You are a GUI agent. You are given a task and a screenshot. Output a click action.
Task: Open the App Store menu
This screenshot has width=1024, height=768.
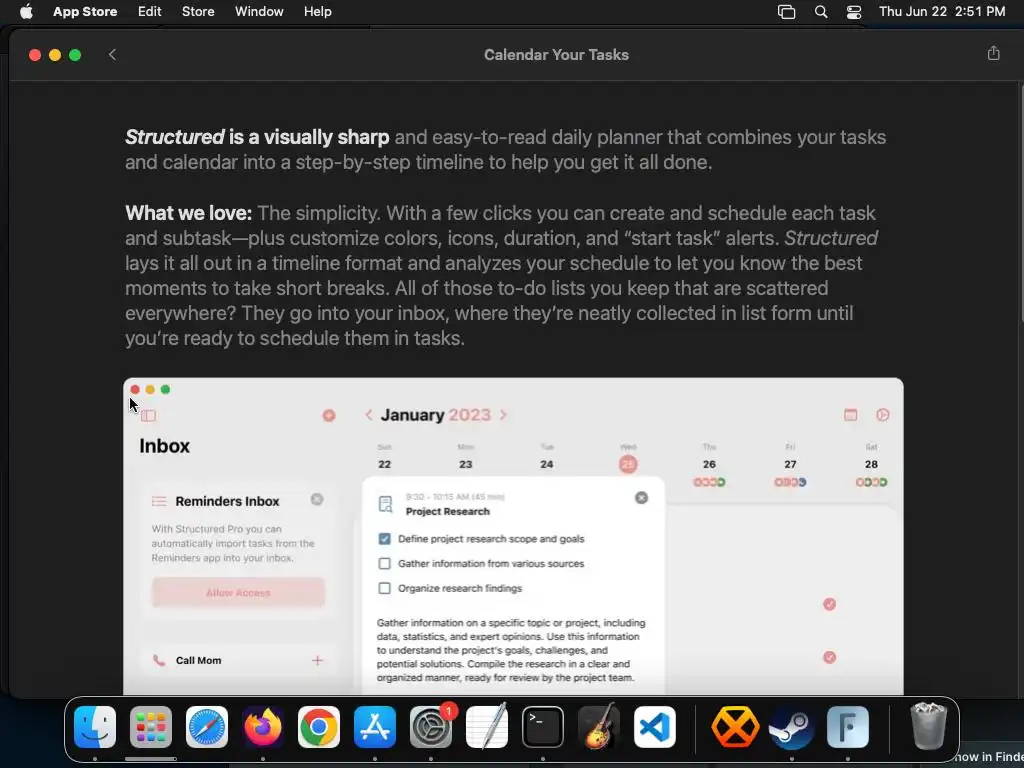coord(85,12)
